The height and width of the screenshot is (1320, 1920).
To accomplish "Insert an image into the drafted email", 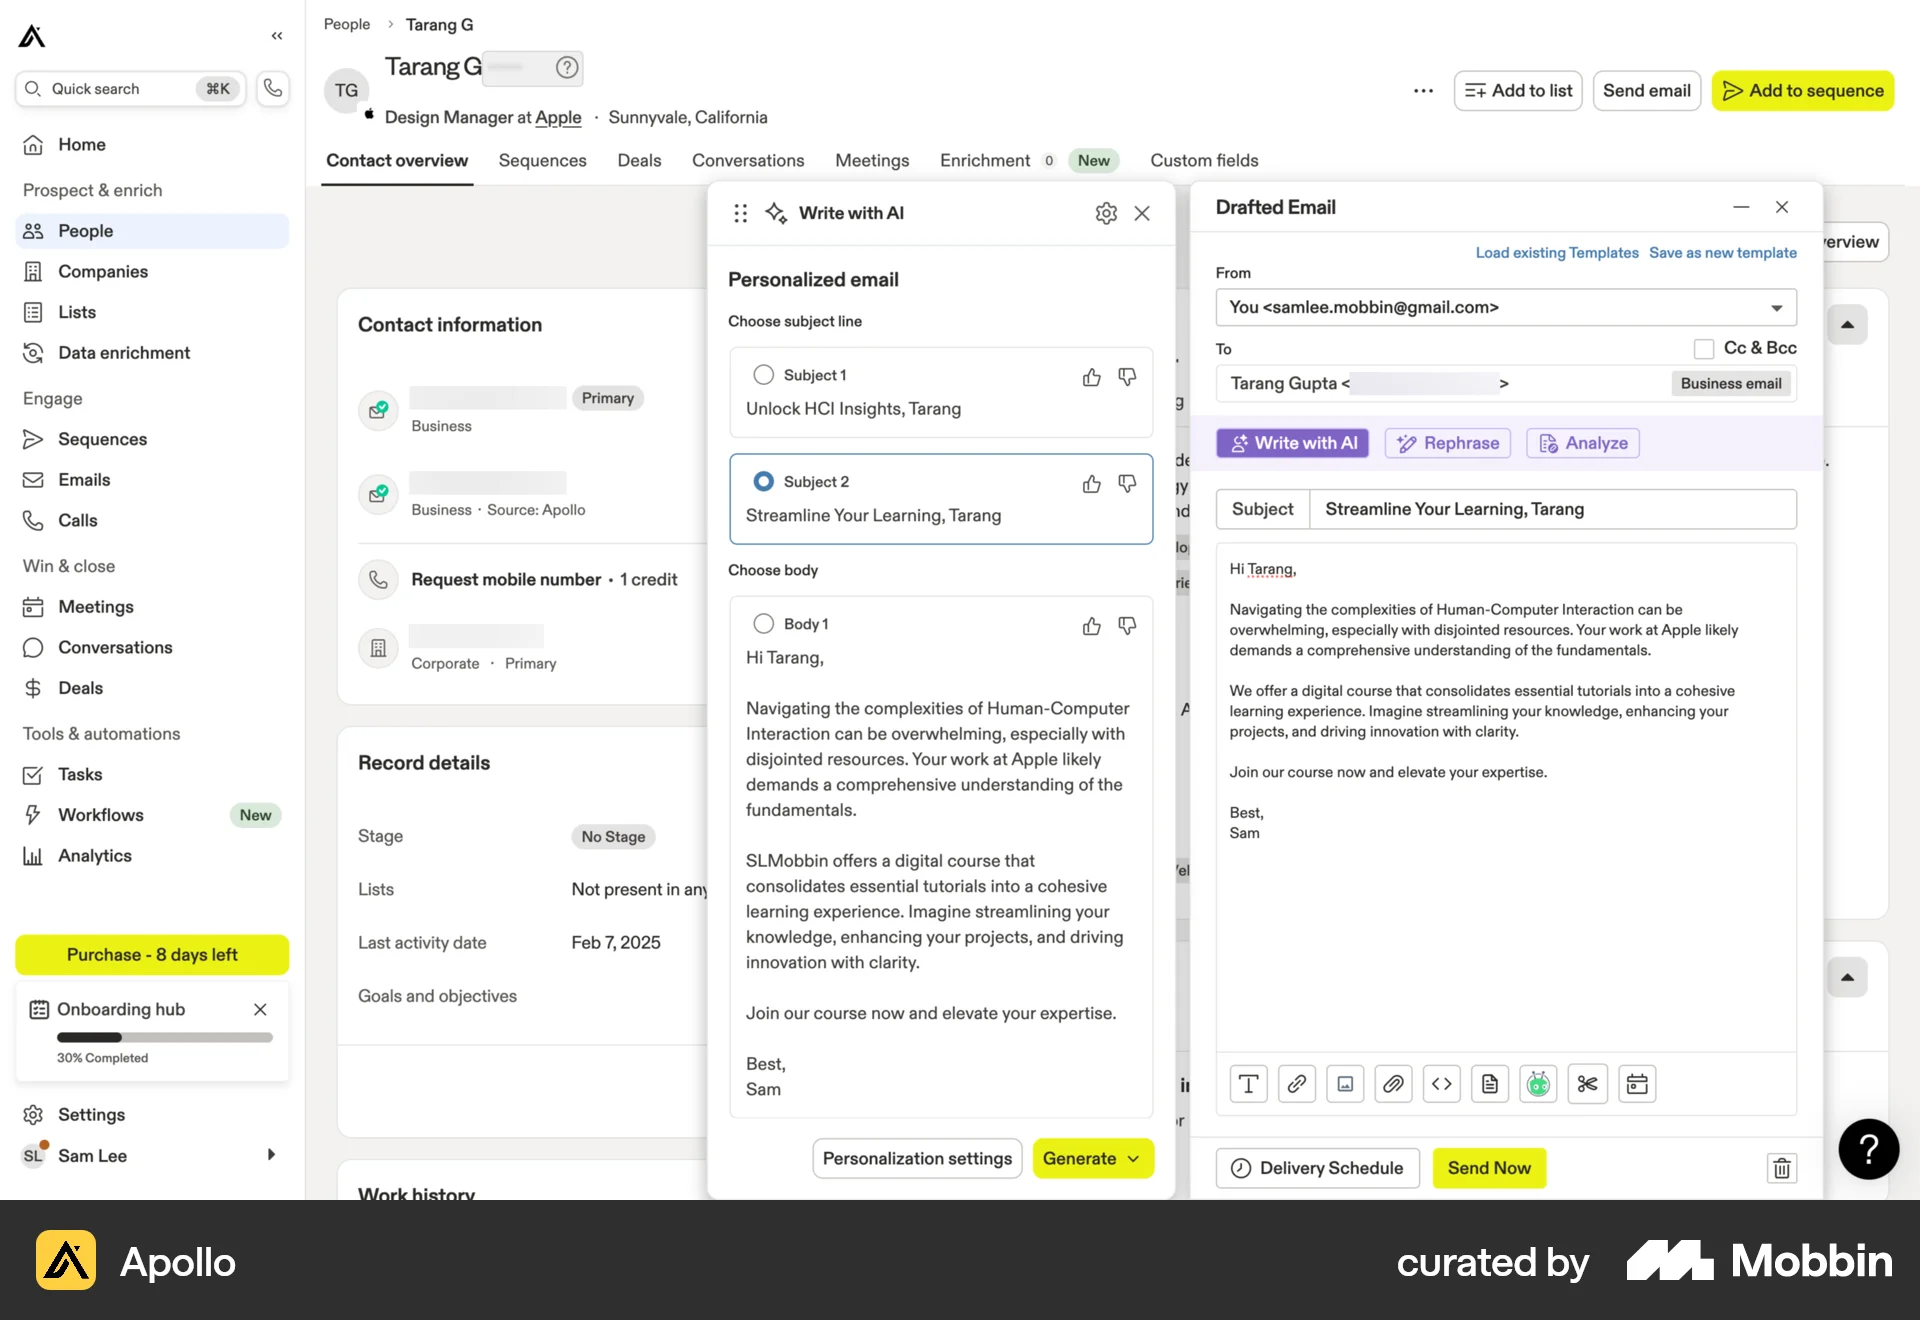I will click(x=1345, y=1083).
